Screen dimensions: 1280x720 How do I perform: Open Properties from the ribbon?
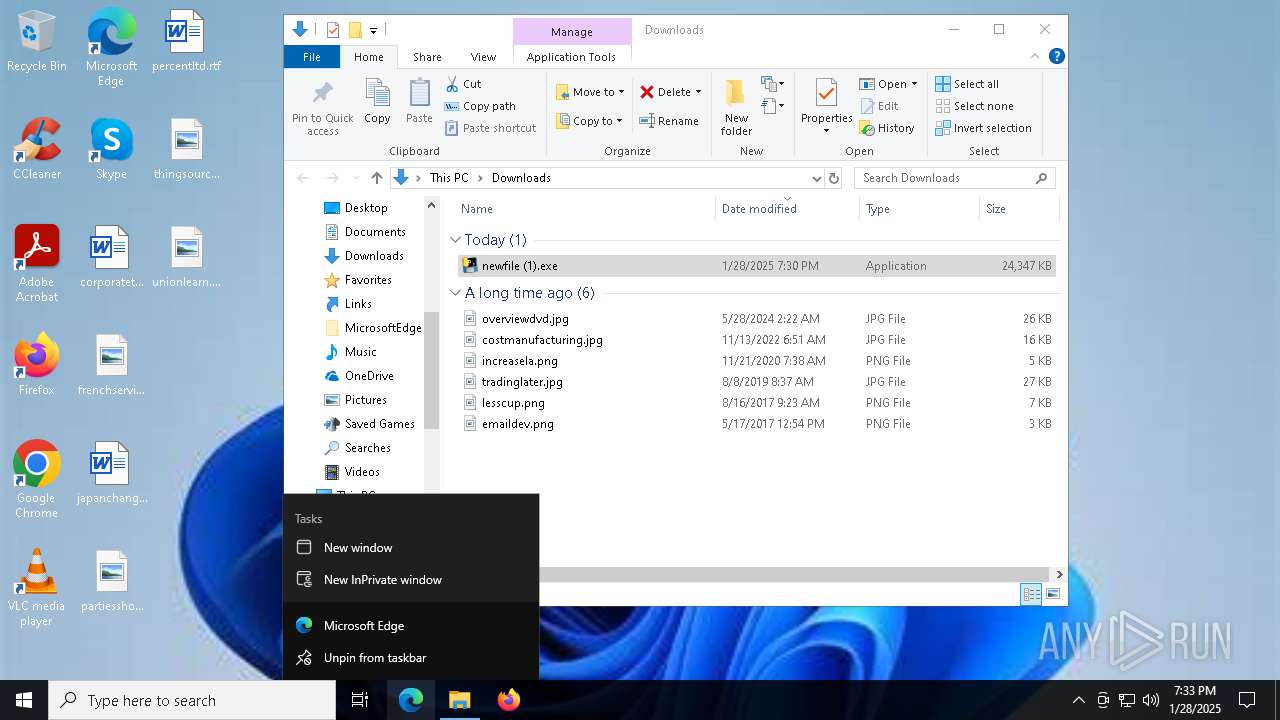click(826, 106)
